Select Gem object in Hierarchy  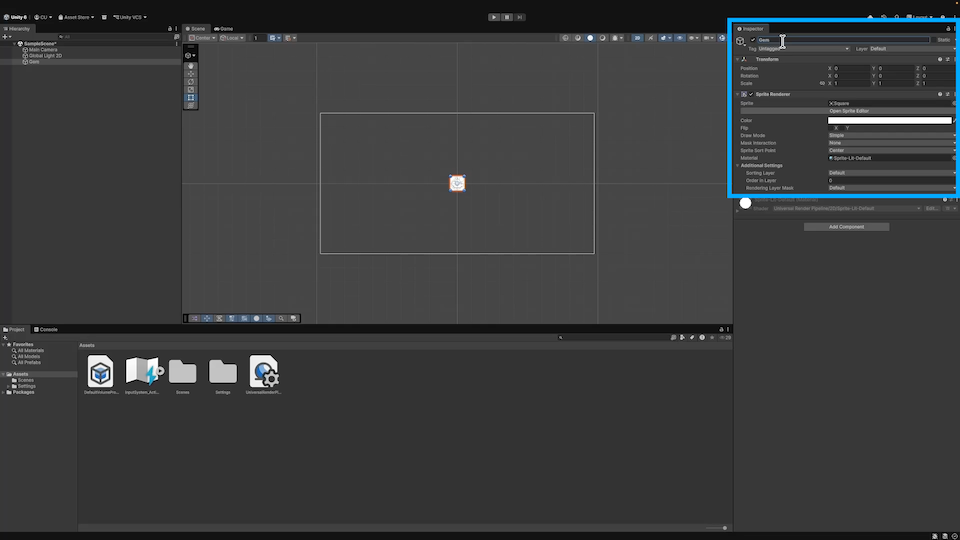(34, 62)
